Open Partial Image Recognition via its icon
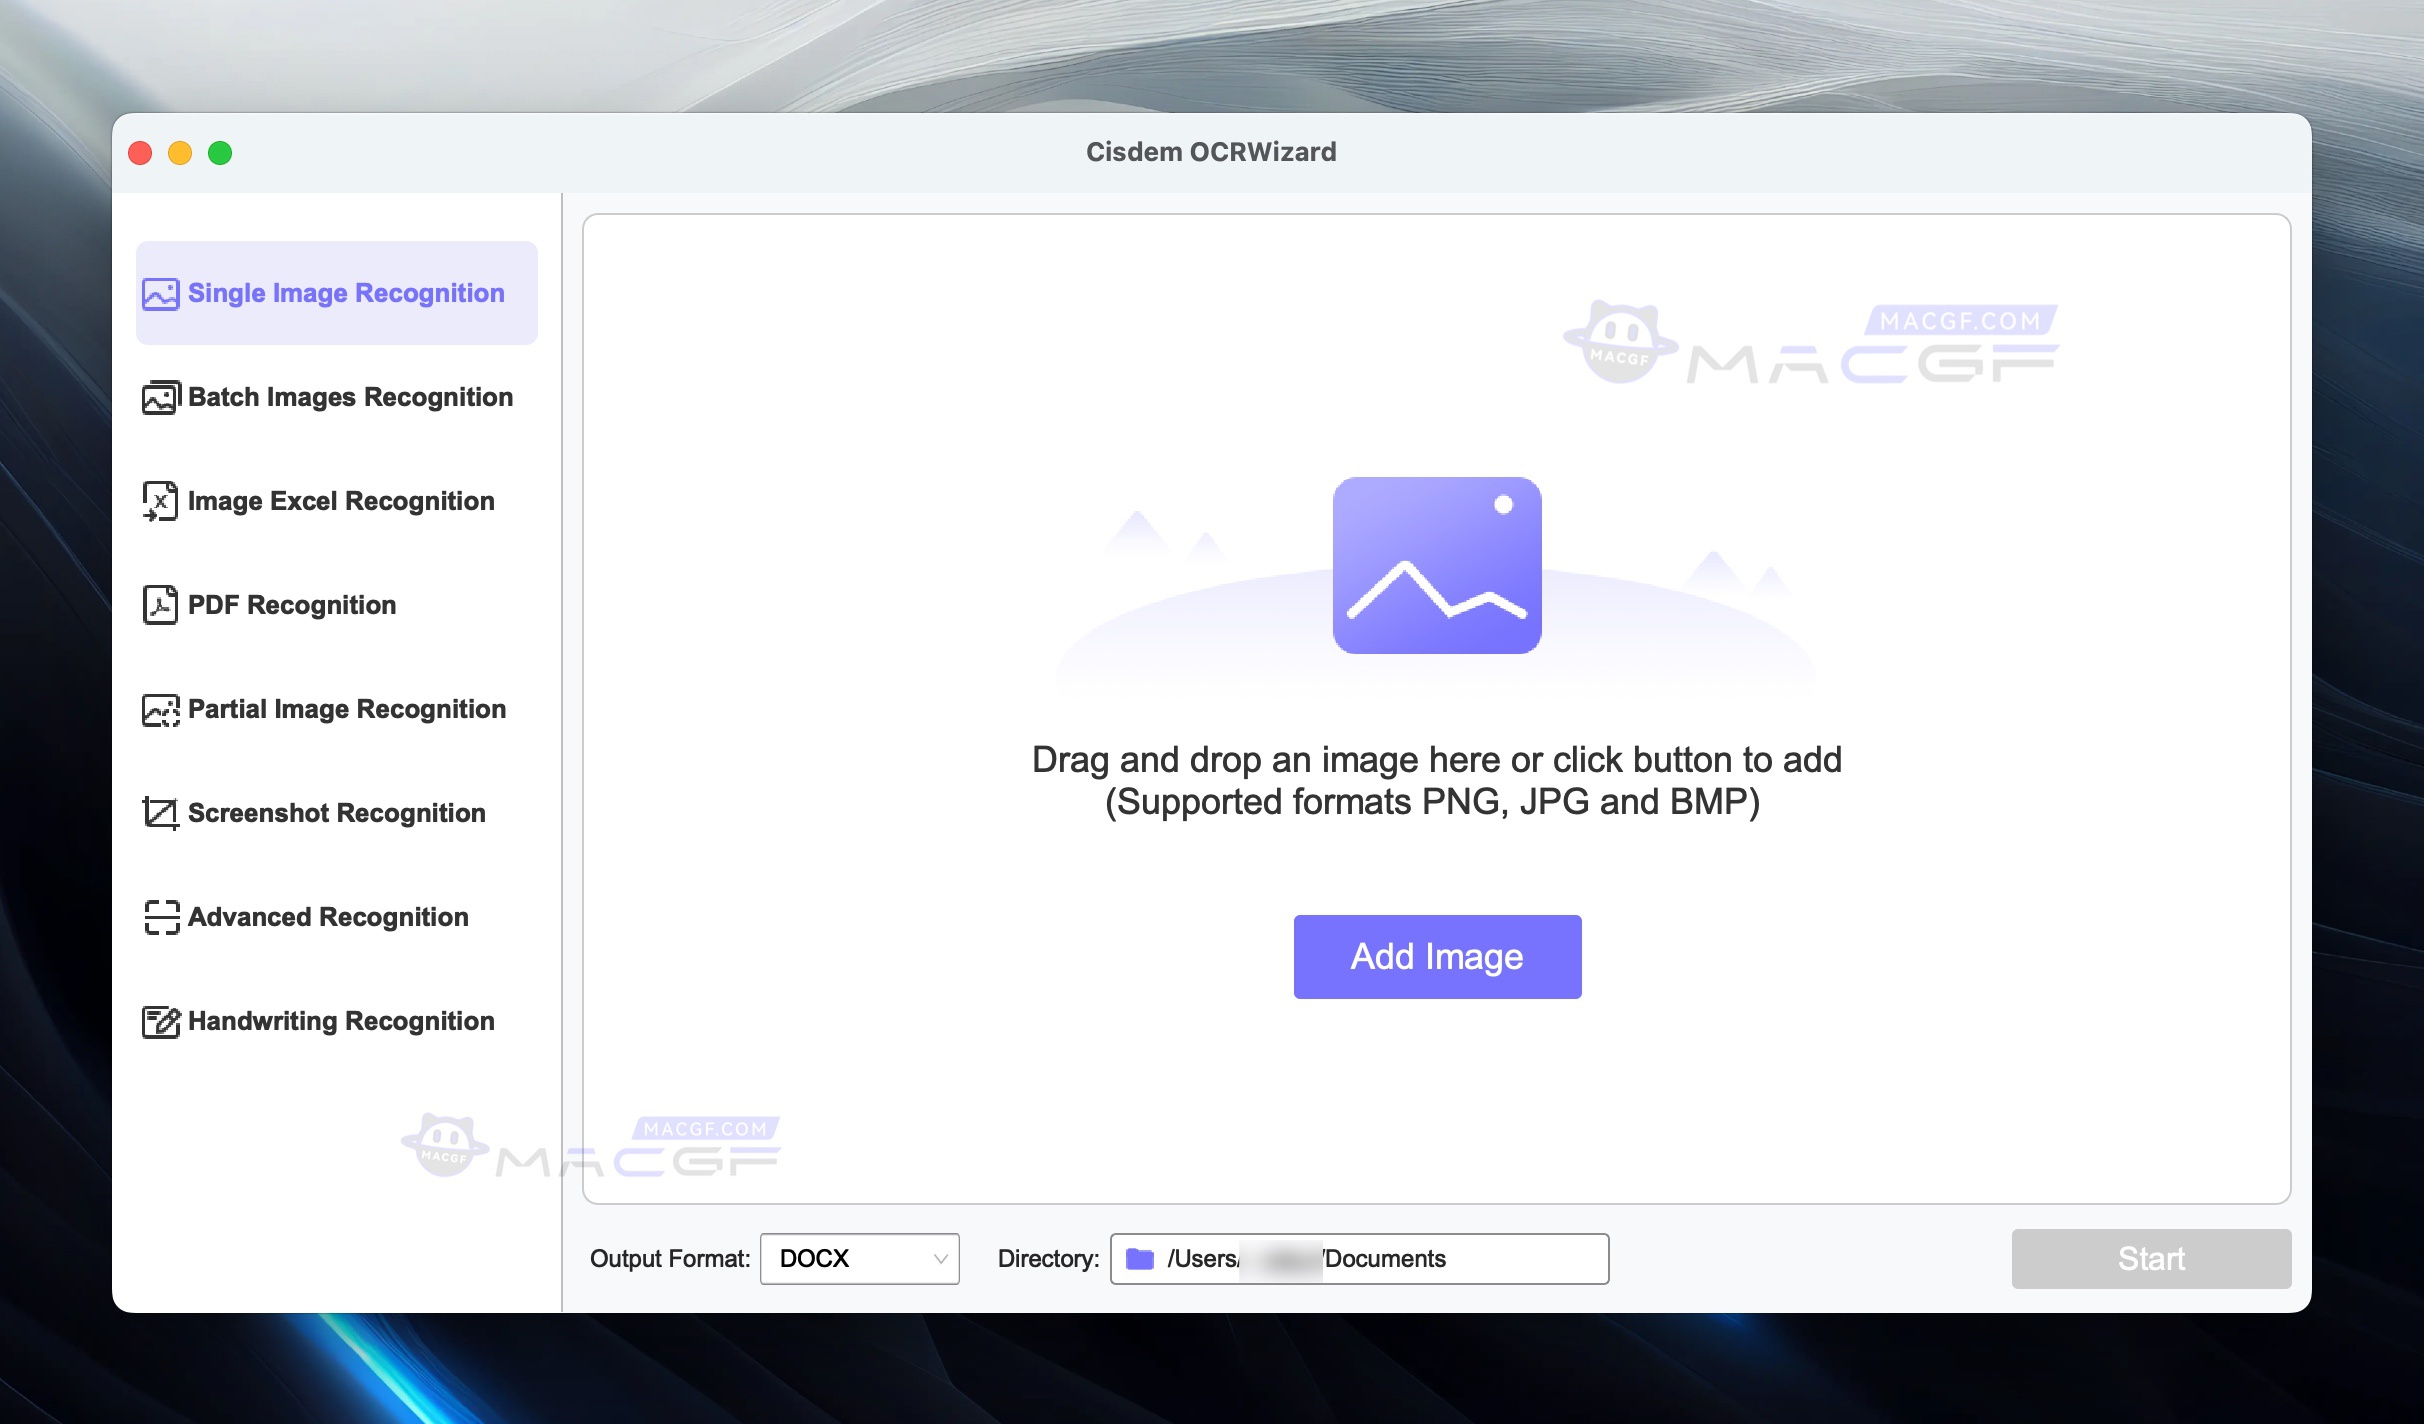 [x=160, y=709]
